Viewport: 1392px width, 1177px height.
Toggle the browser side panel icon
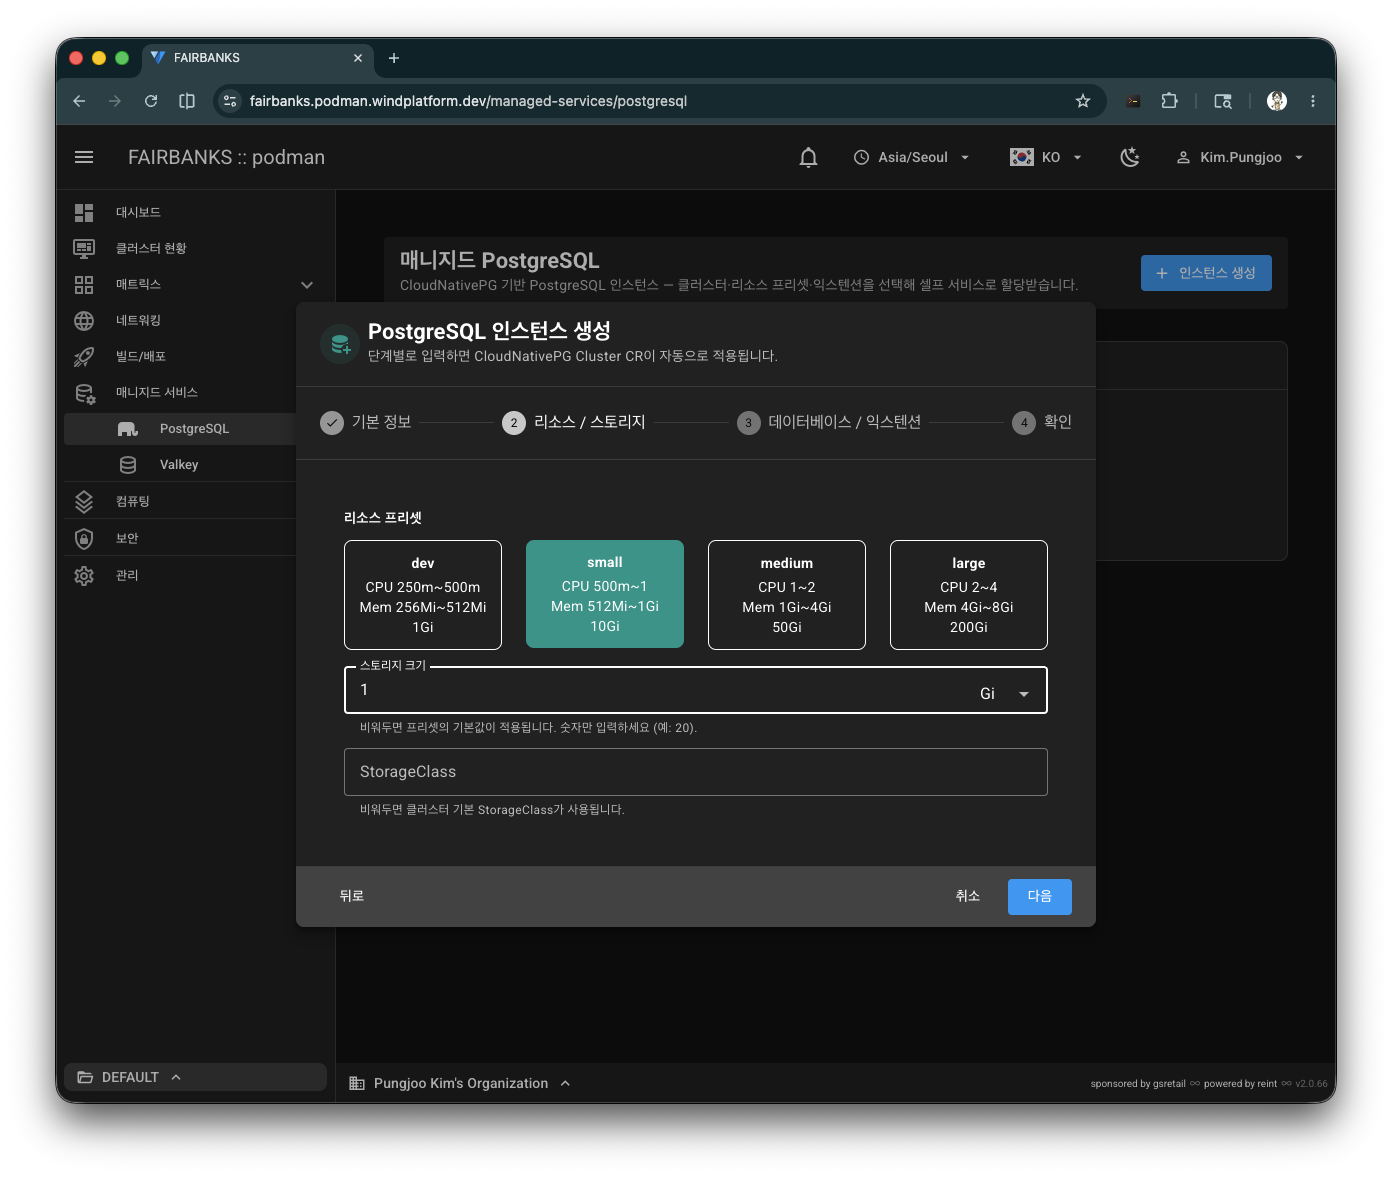(x=187, y=101)
